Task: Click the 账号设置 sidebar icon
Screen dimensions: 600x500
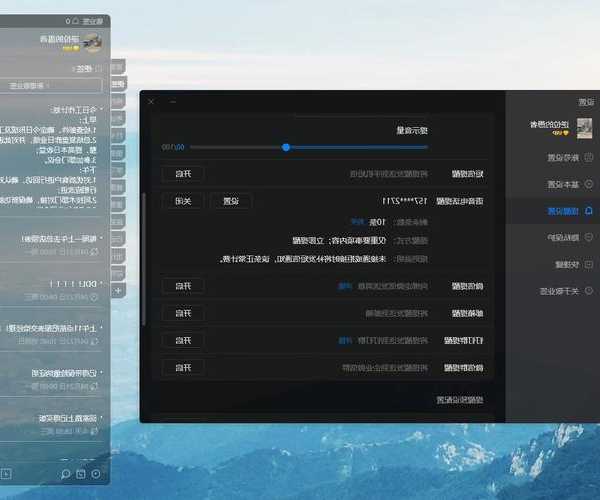Action: click(588, 157)
